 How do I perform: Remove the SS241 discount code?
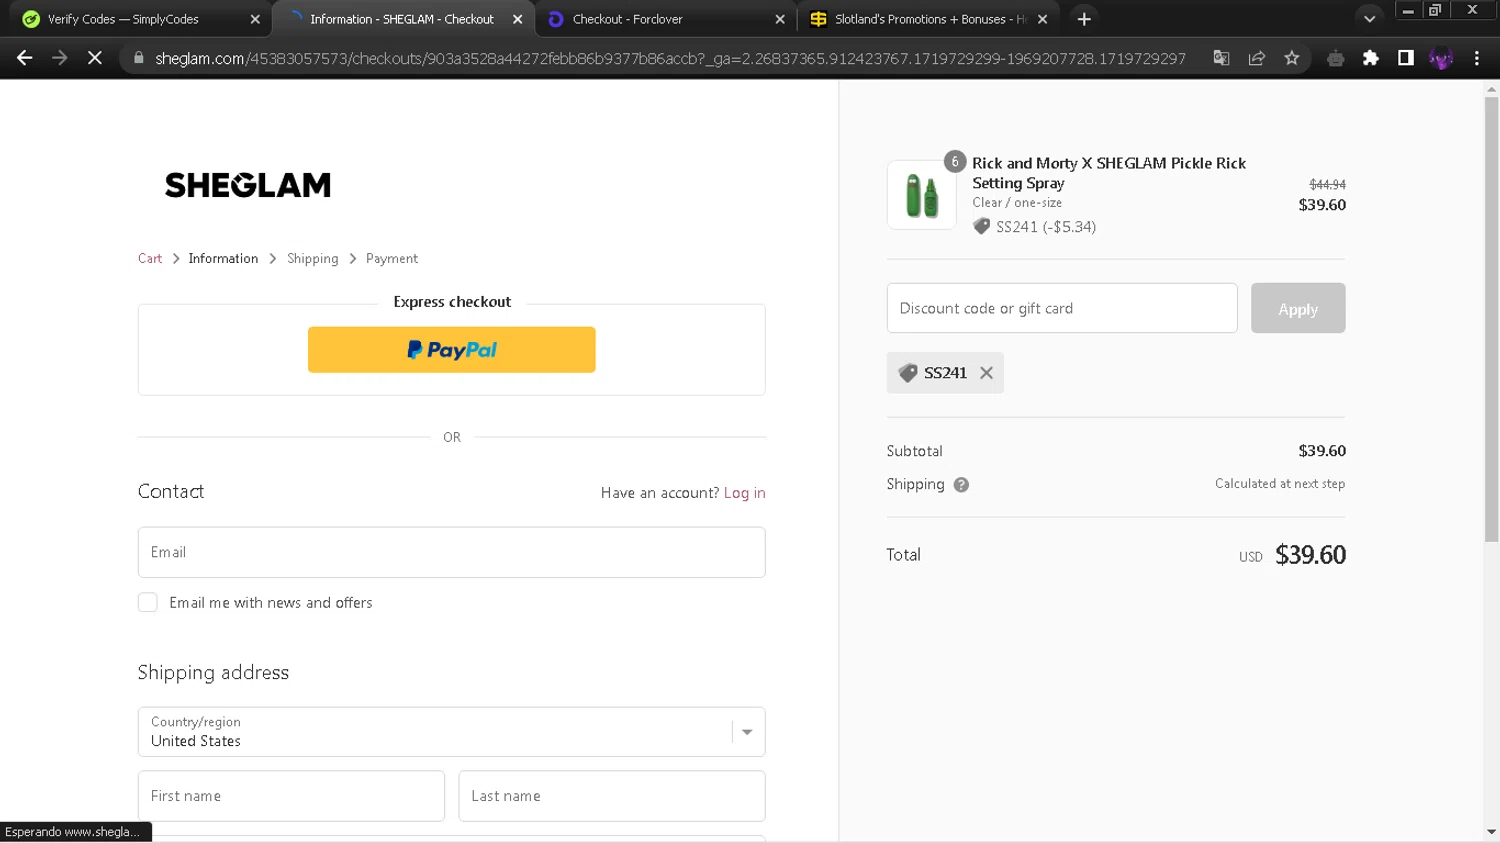987,373
